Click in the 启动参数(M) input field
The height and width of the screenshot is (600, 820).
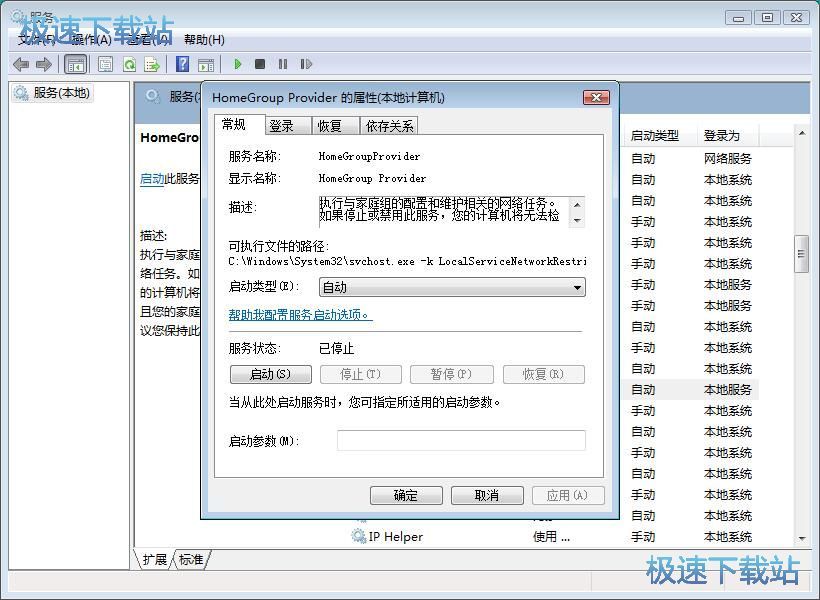tap(461, 440)
